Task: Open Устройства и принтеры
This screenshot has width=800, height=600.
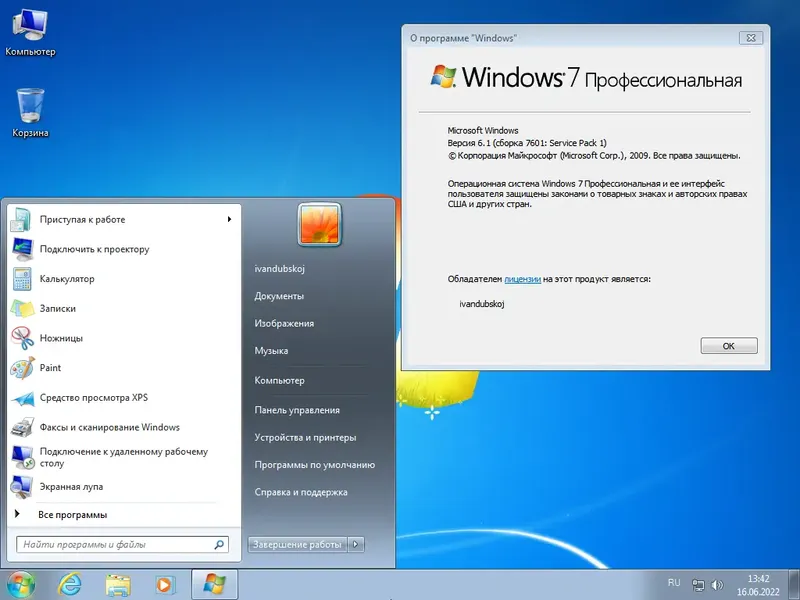Action: click(305, 438)
